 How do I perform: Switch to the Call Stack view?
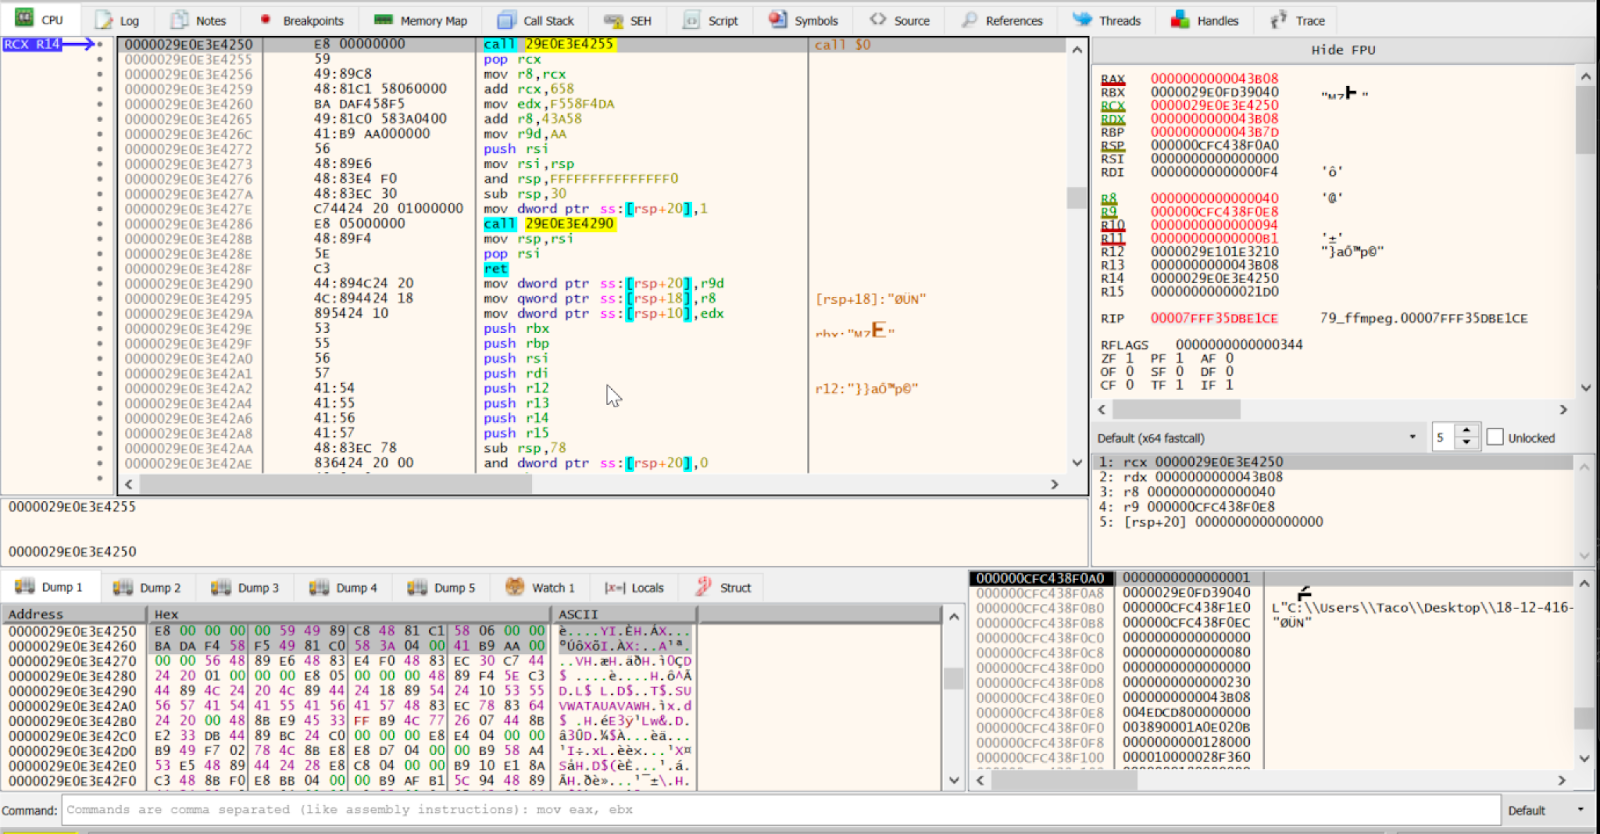(x=536, y=20)
